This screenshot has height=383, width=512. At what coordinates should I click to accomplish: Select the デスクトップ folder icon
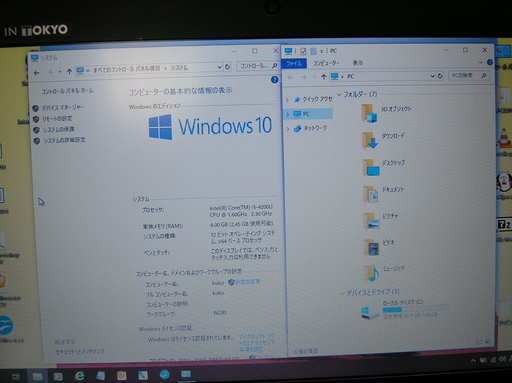(x=371, y=167)
